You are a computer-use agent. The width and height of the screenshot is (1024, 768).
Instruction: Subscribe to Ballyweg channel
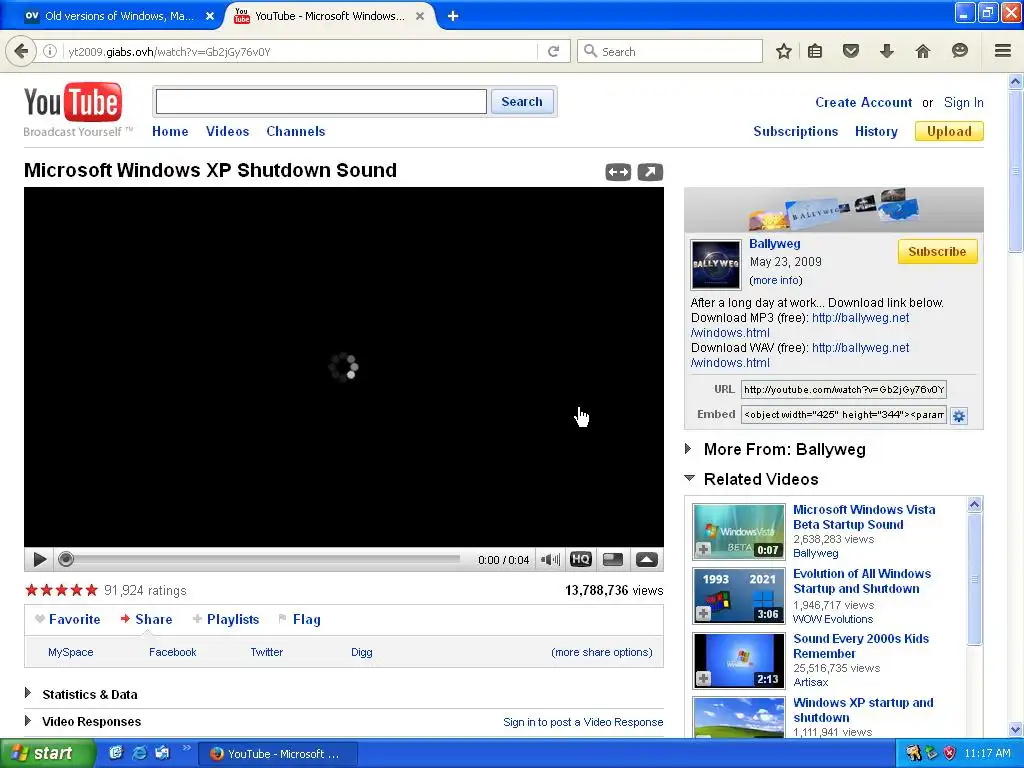pyautogui.click(x=937, y=251)
